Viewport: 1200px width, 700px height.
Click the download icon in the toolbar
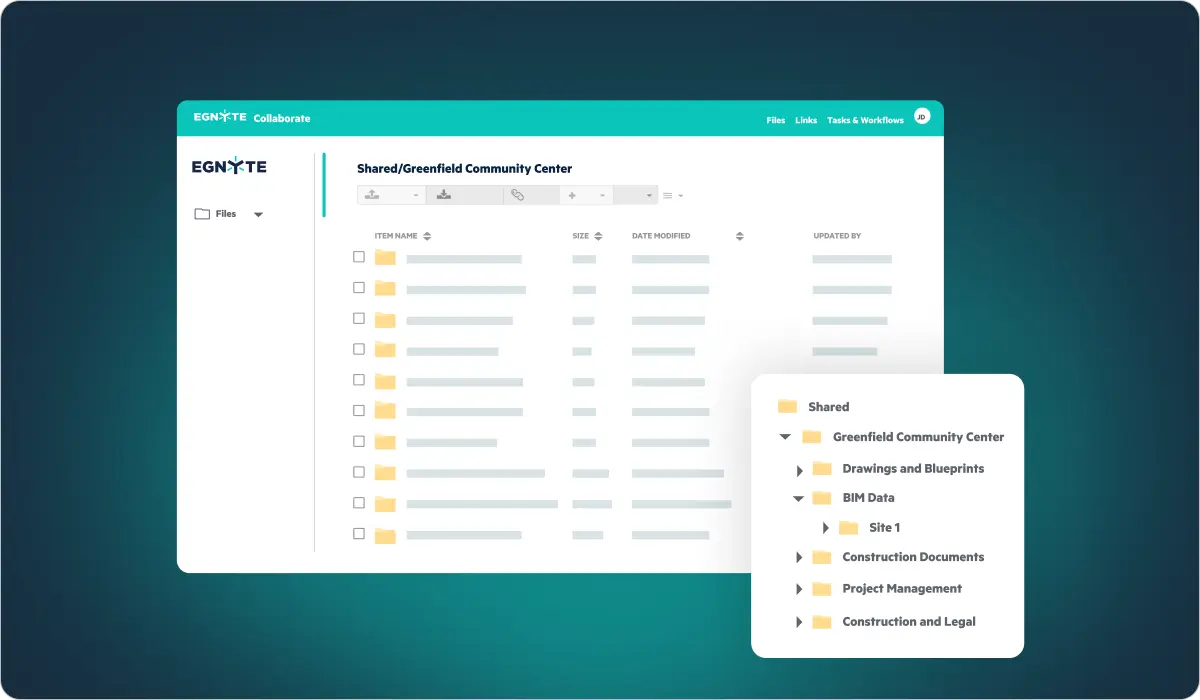tap(443, 195)
